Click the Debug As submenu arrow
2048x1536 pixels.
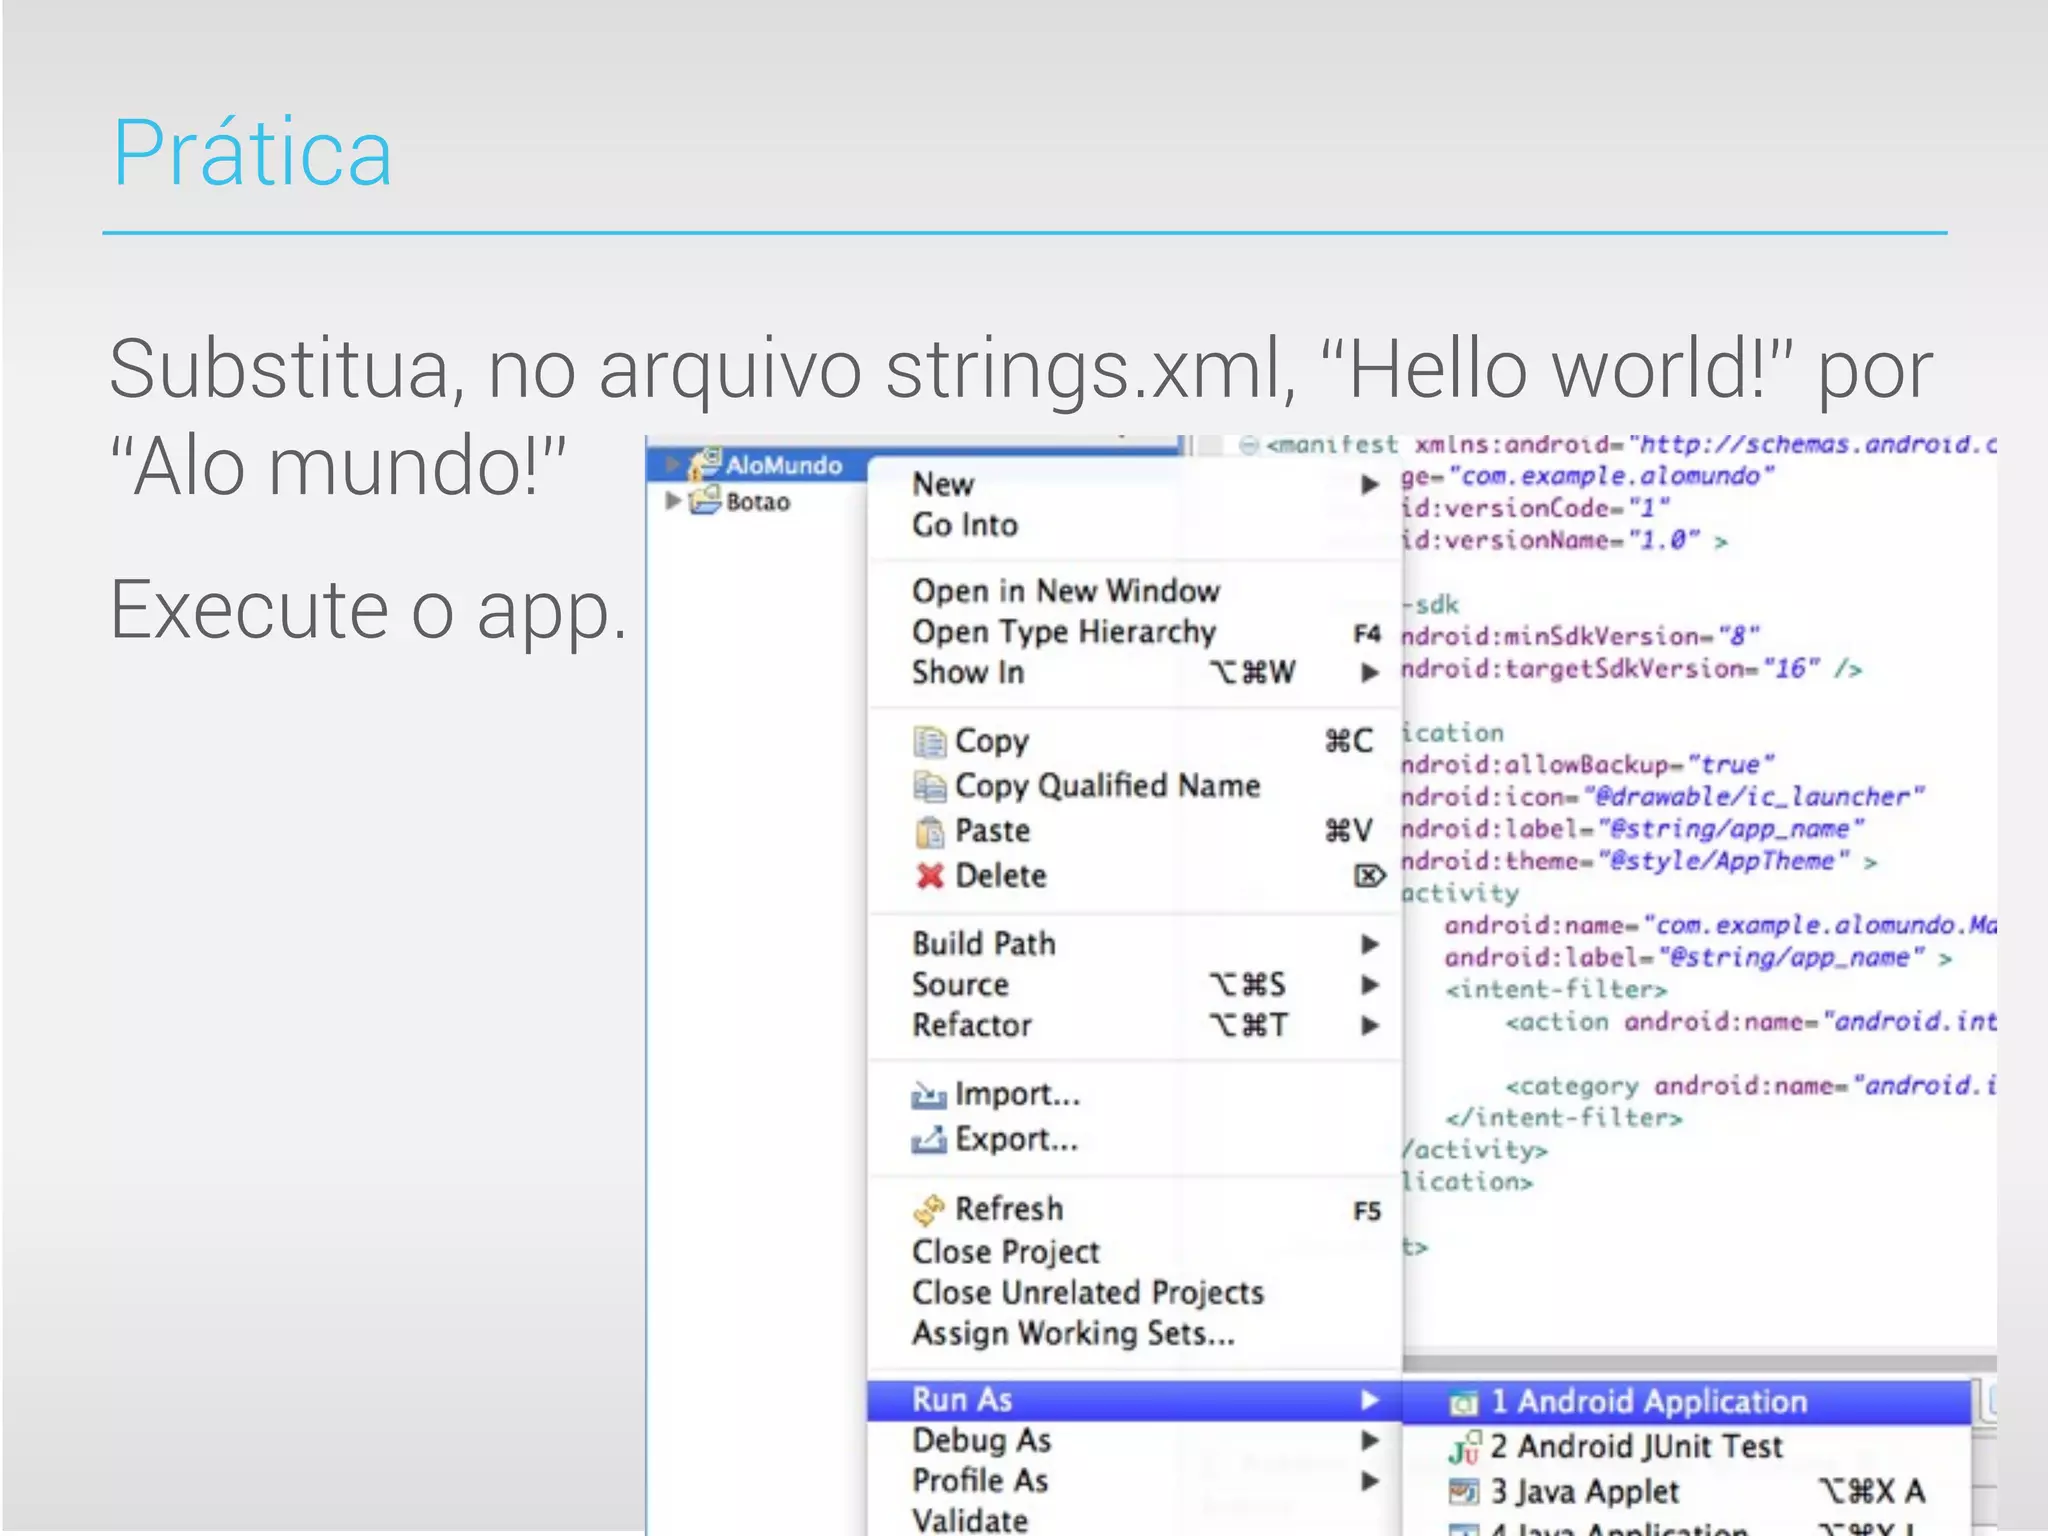point(1370,1441)
